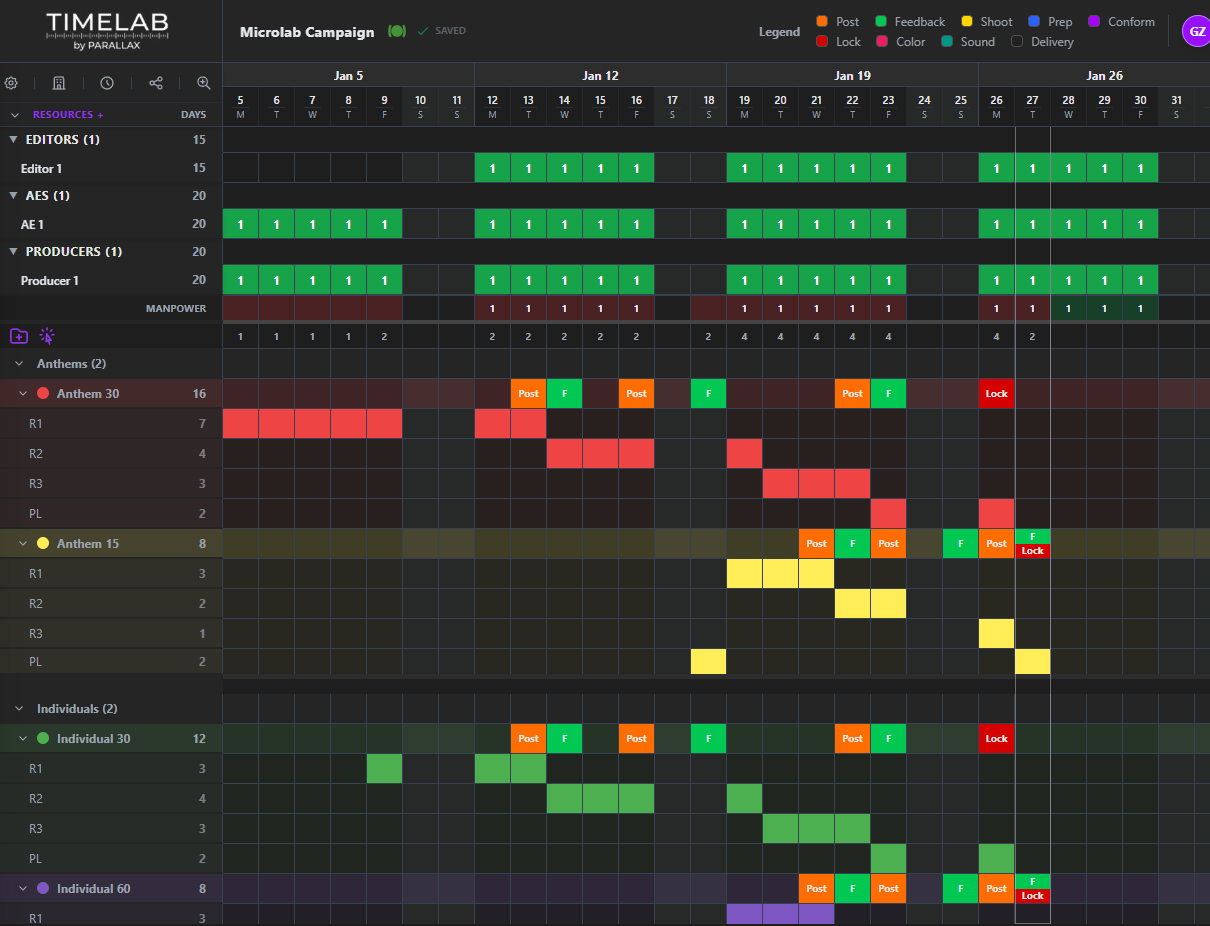The image size is (1210, 926).
Task: Select the building icon in the top toolbar
Action: (x=58, y=83)
